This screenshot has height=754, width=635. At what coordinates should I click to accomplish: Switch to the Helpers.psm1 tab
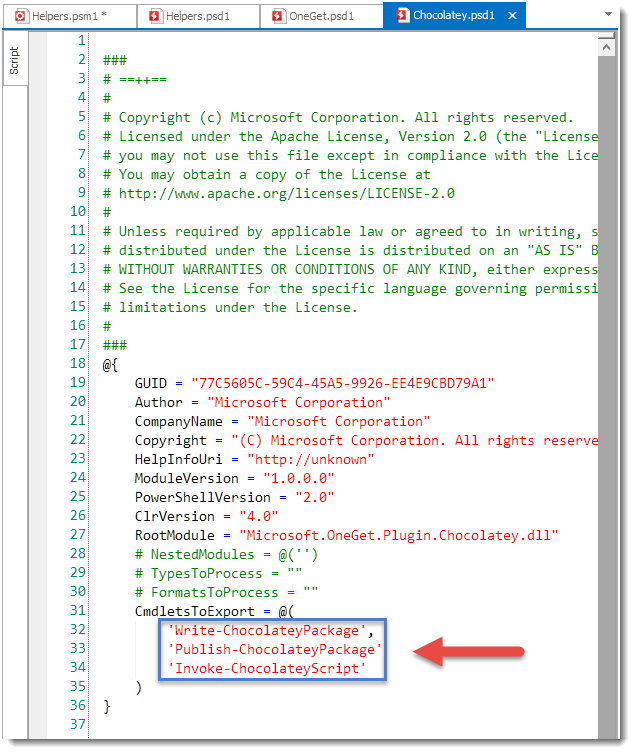[x=69, y=16]
